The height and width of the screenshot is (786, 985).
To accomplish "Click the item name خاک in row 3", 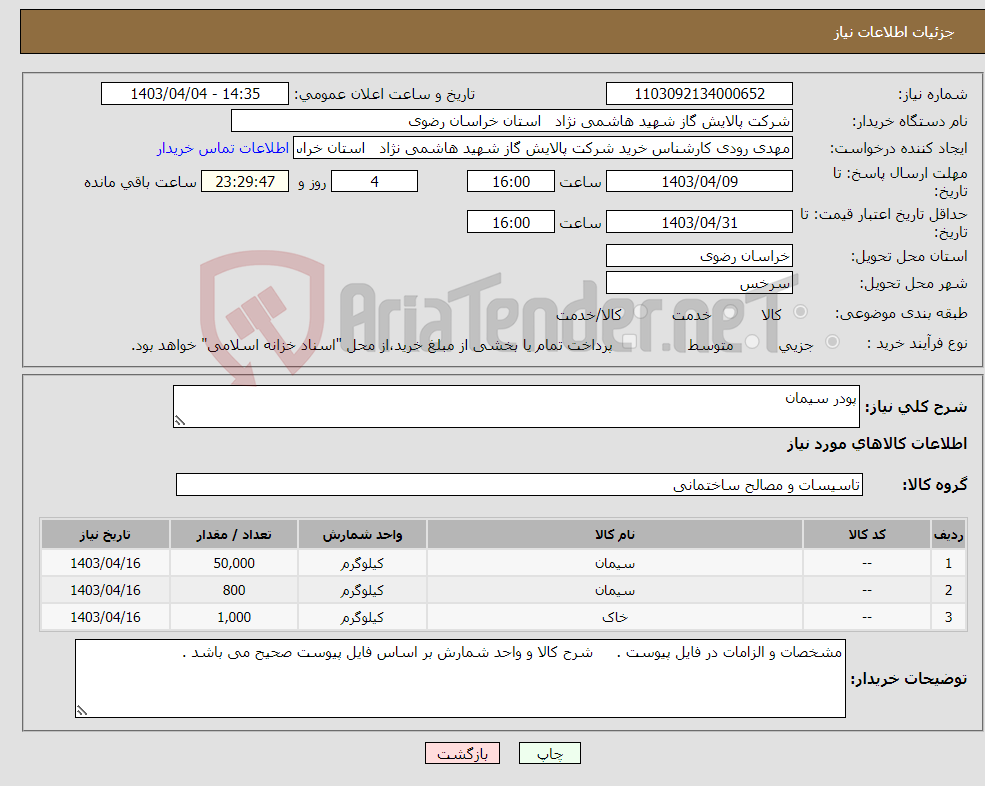I will pyautogui.click(x=615, y=617).
